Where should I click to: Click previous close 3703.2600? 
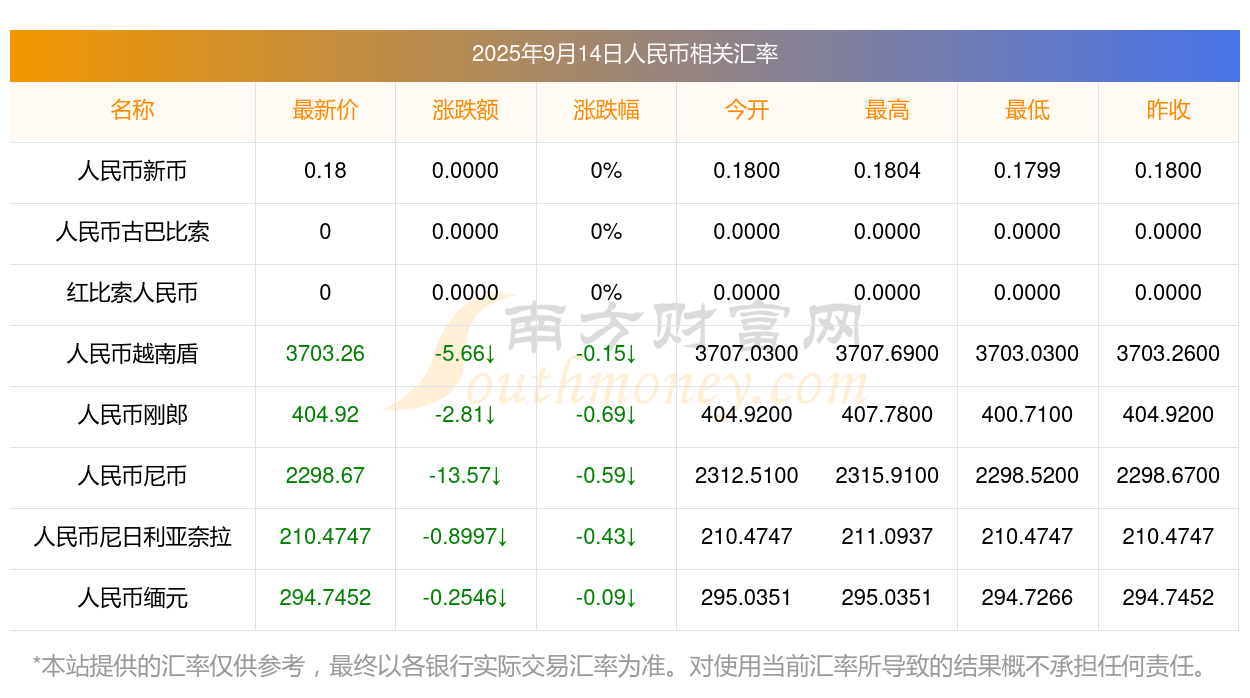tap(1168, 354)
